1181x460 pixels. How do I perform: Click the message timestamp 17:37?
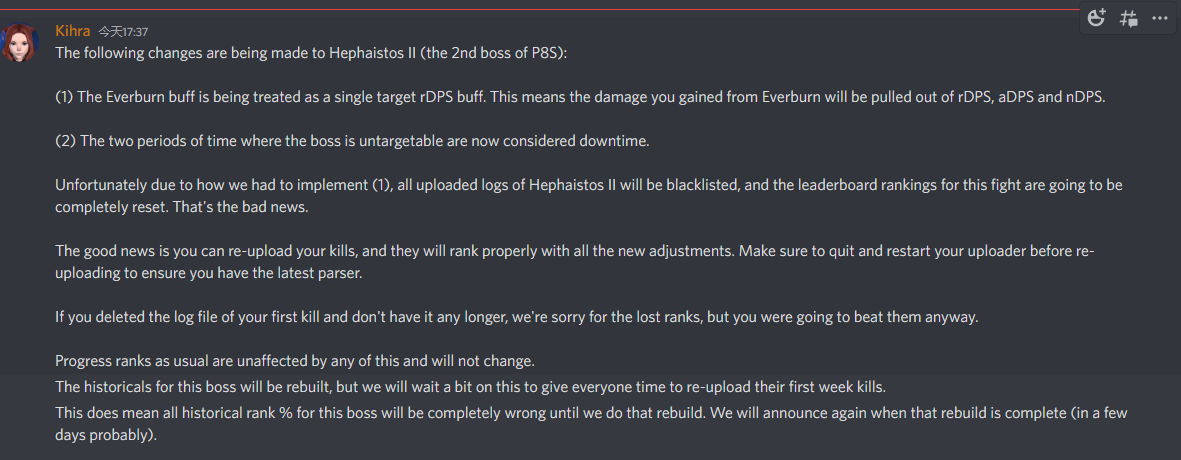(123, 32)
